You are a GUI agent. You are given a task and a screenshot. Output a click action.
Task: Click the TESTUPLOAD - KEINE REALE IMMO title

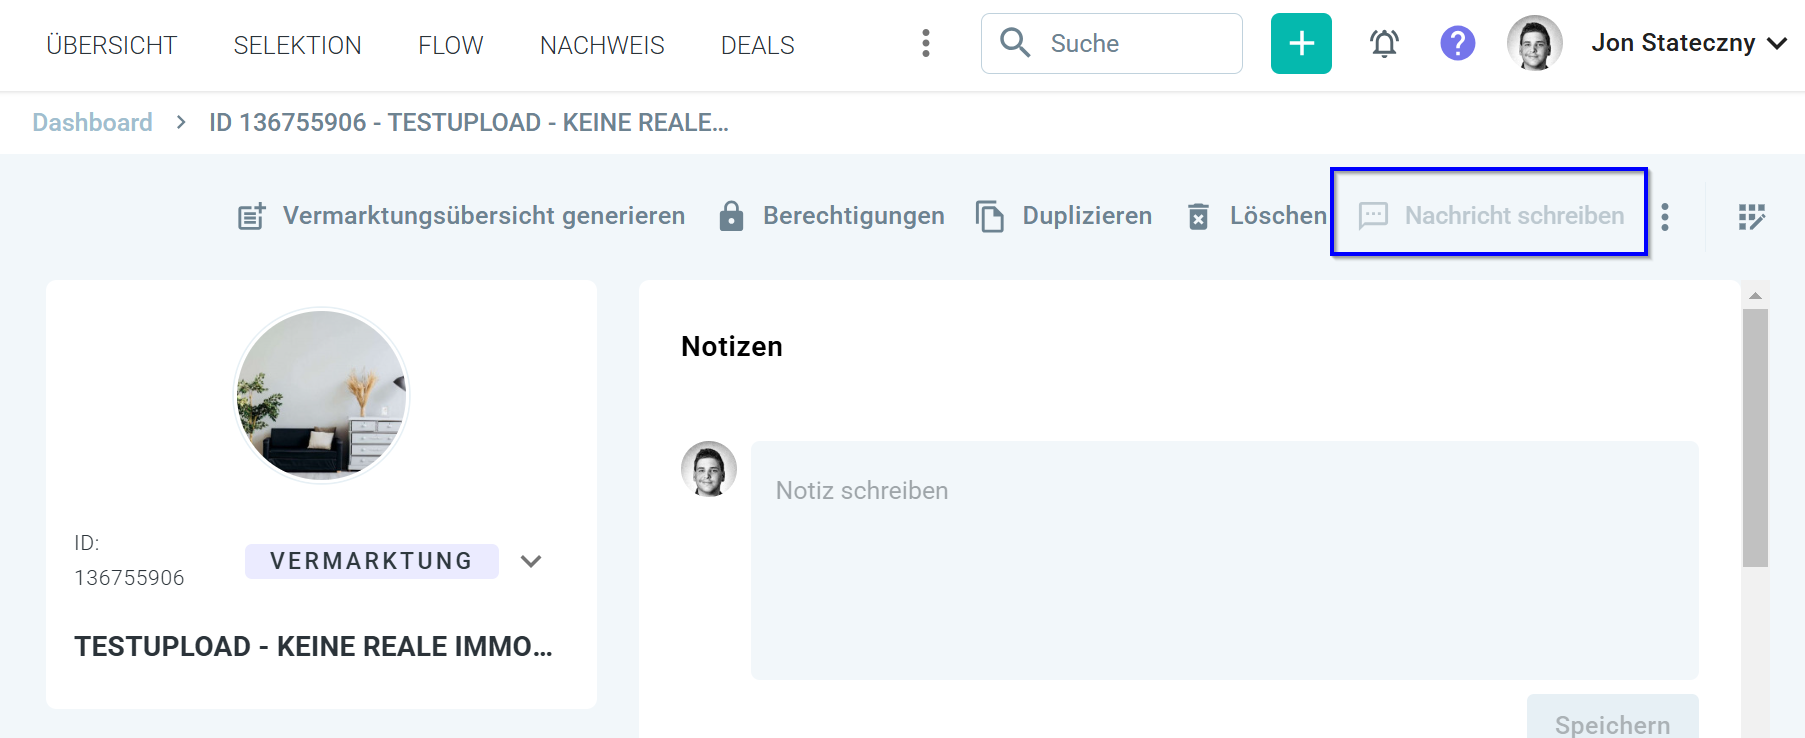(x=313, y=646)
